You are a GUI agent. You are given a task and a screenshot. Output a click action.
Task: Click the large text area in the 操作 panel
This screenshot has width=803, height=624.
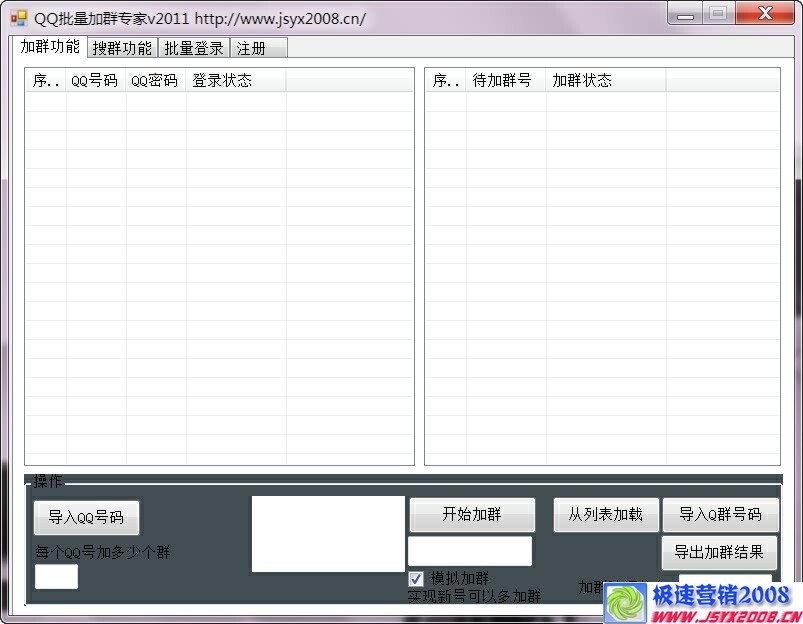327,533
